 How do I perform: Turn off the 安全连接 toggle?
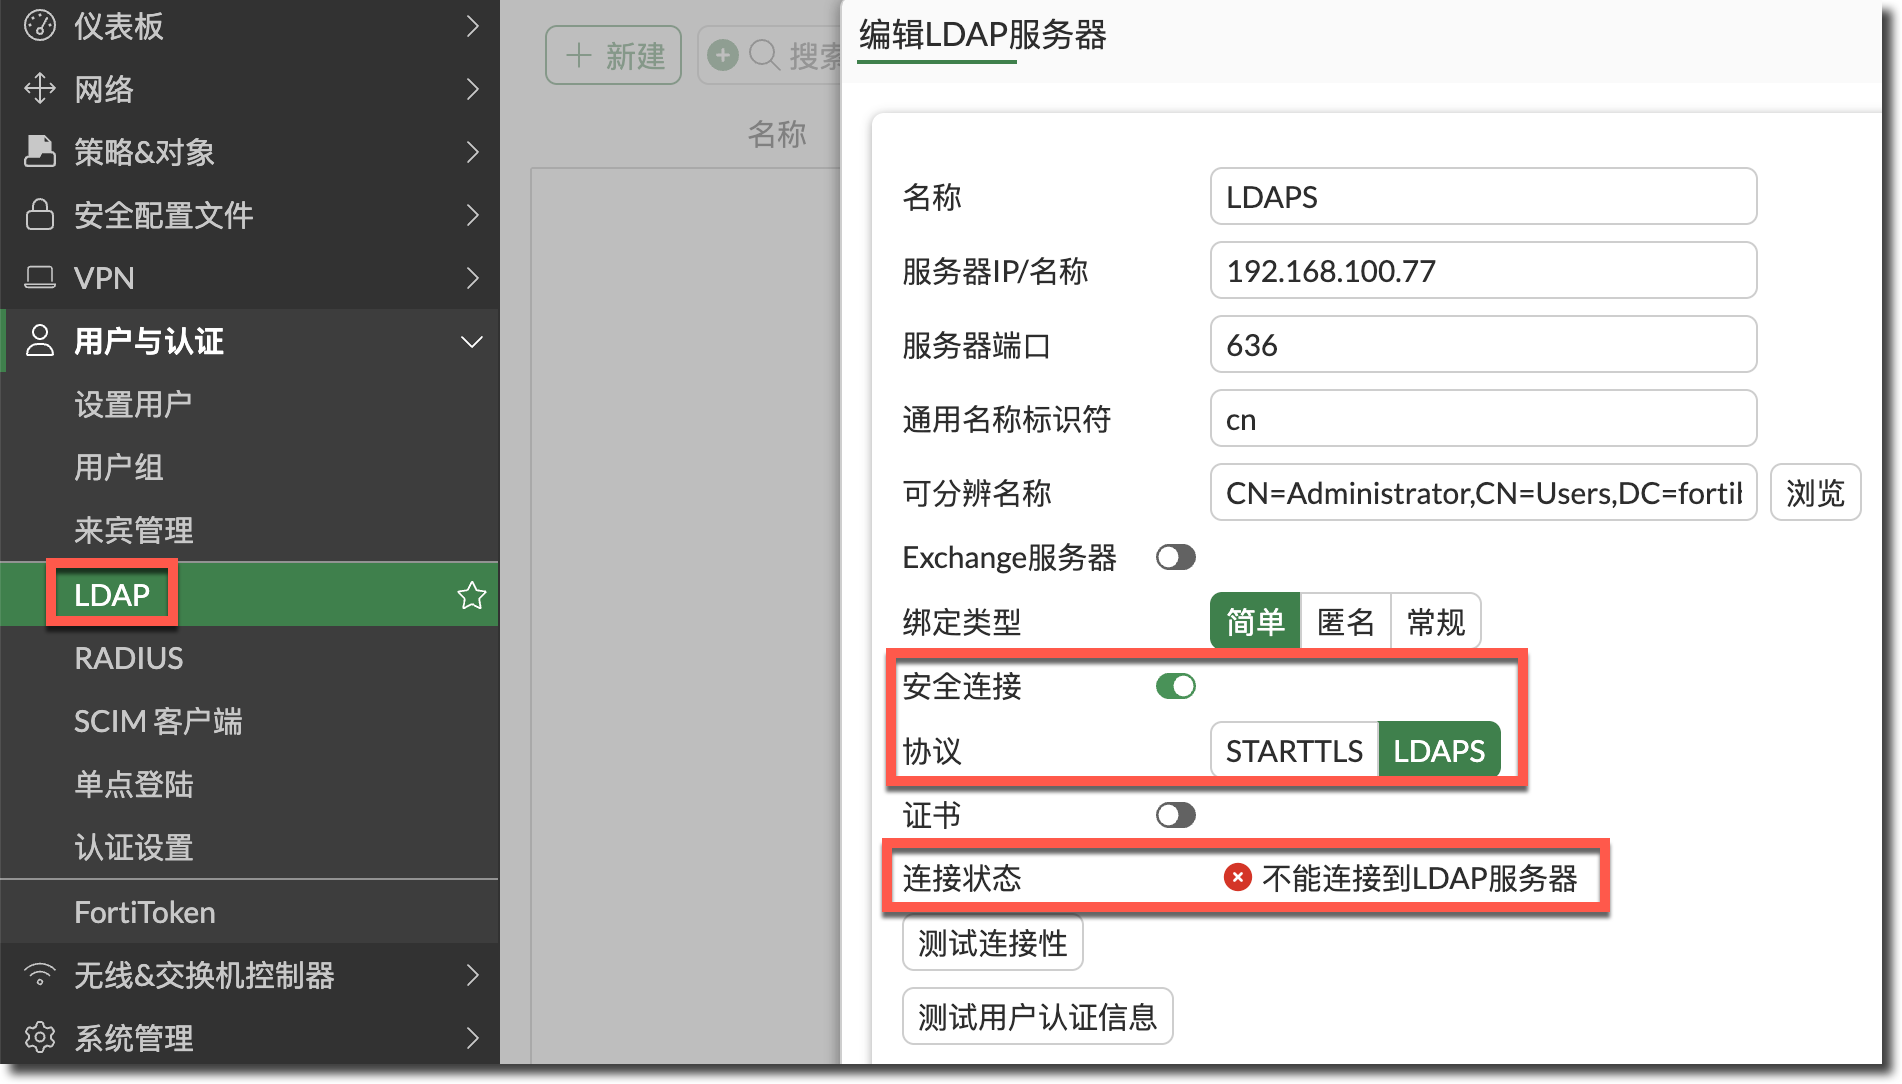pyautogui.click(x=1175, y=687)
